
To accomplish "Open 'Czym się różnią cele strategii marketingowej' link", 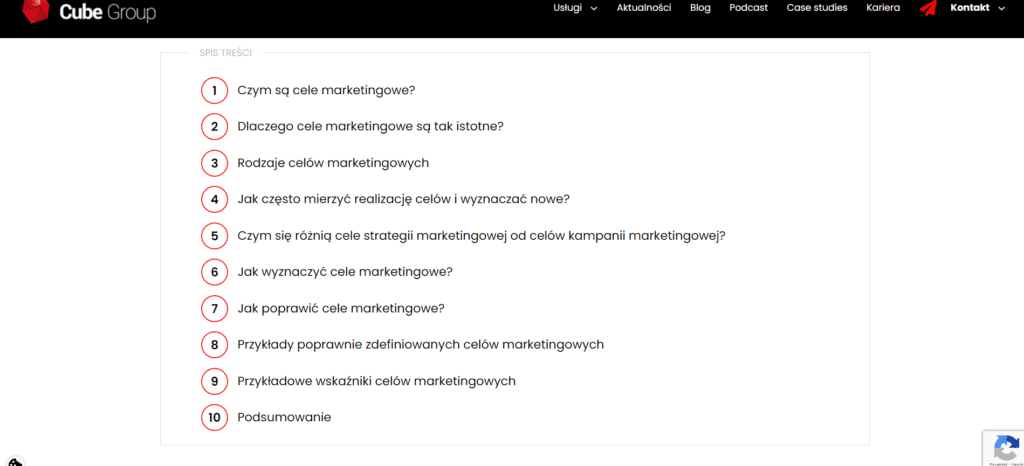I will click(x=482, y=236).
